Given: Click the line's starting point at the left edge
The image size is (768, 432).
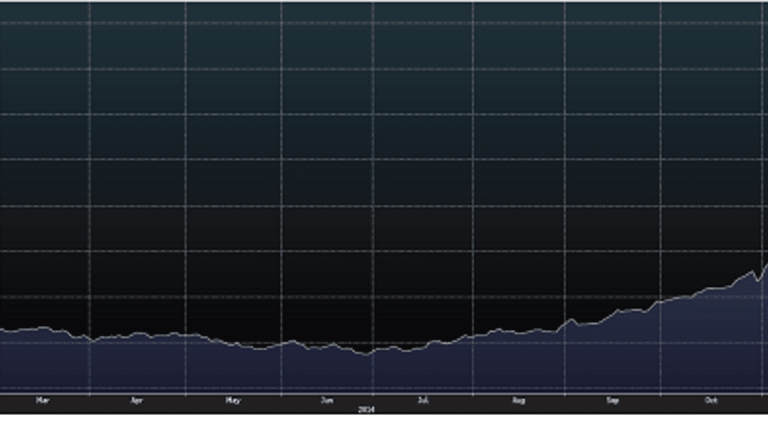Looking at the screenshot, I should (2, 329).
